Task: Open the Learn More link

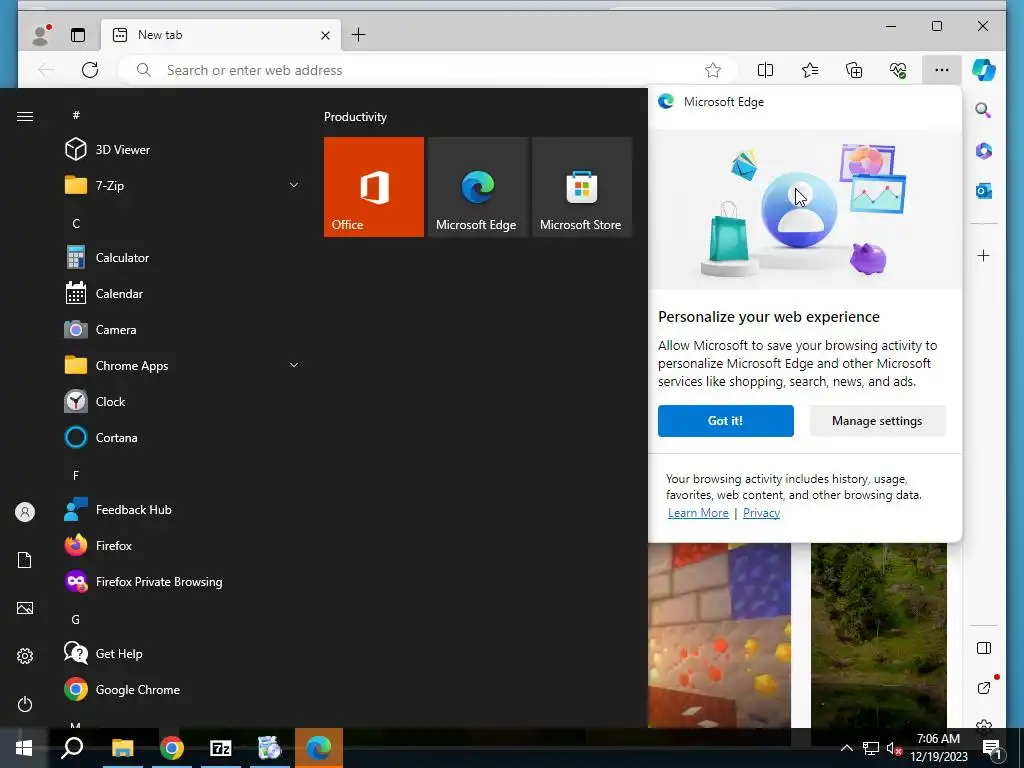Action: pyautogui.click(x=698, y=513)
